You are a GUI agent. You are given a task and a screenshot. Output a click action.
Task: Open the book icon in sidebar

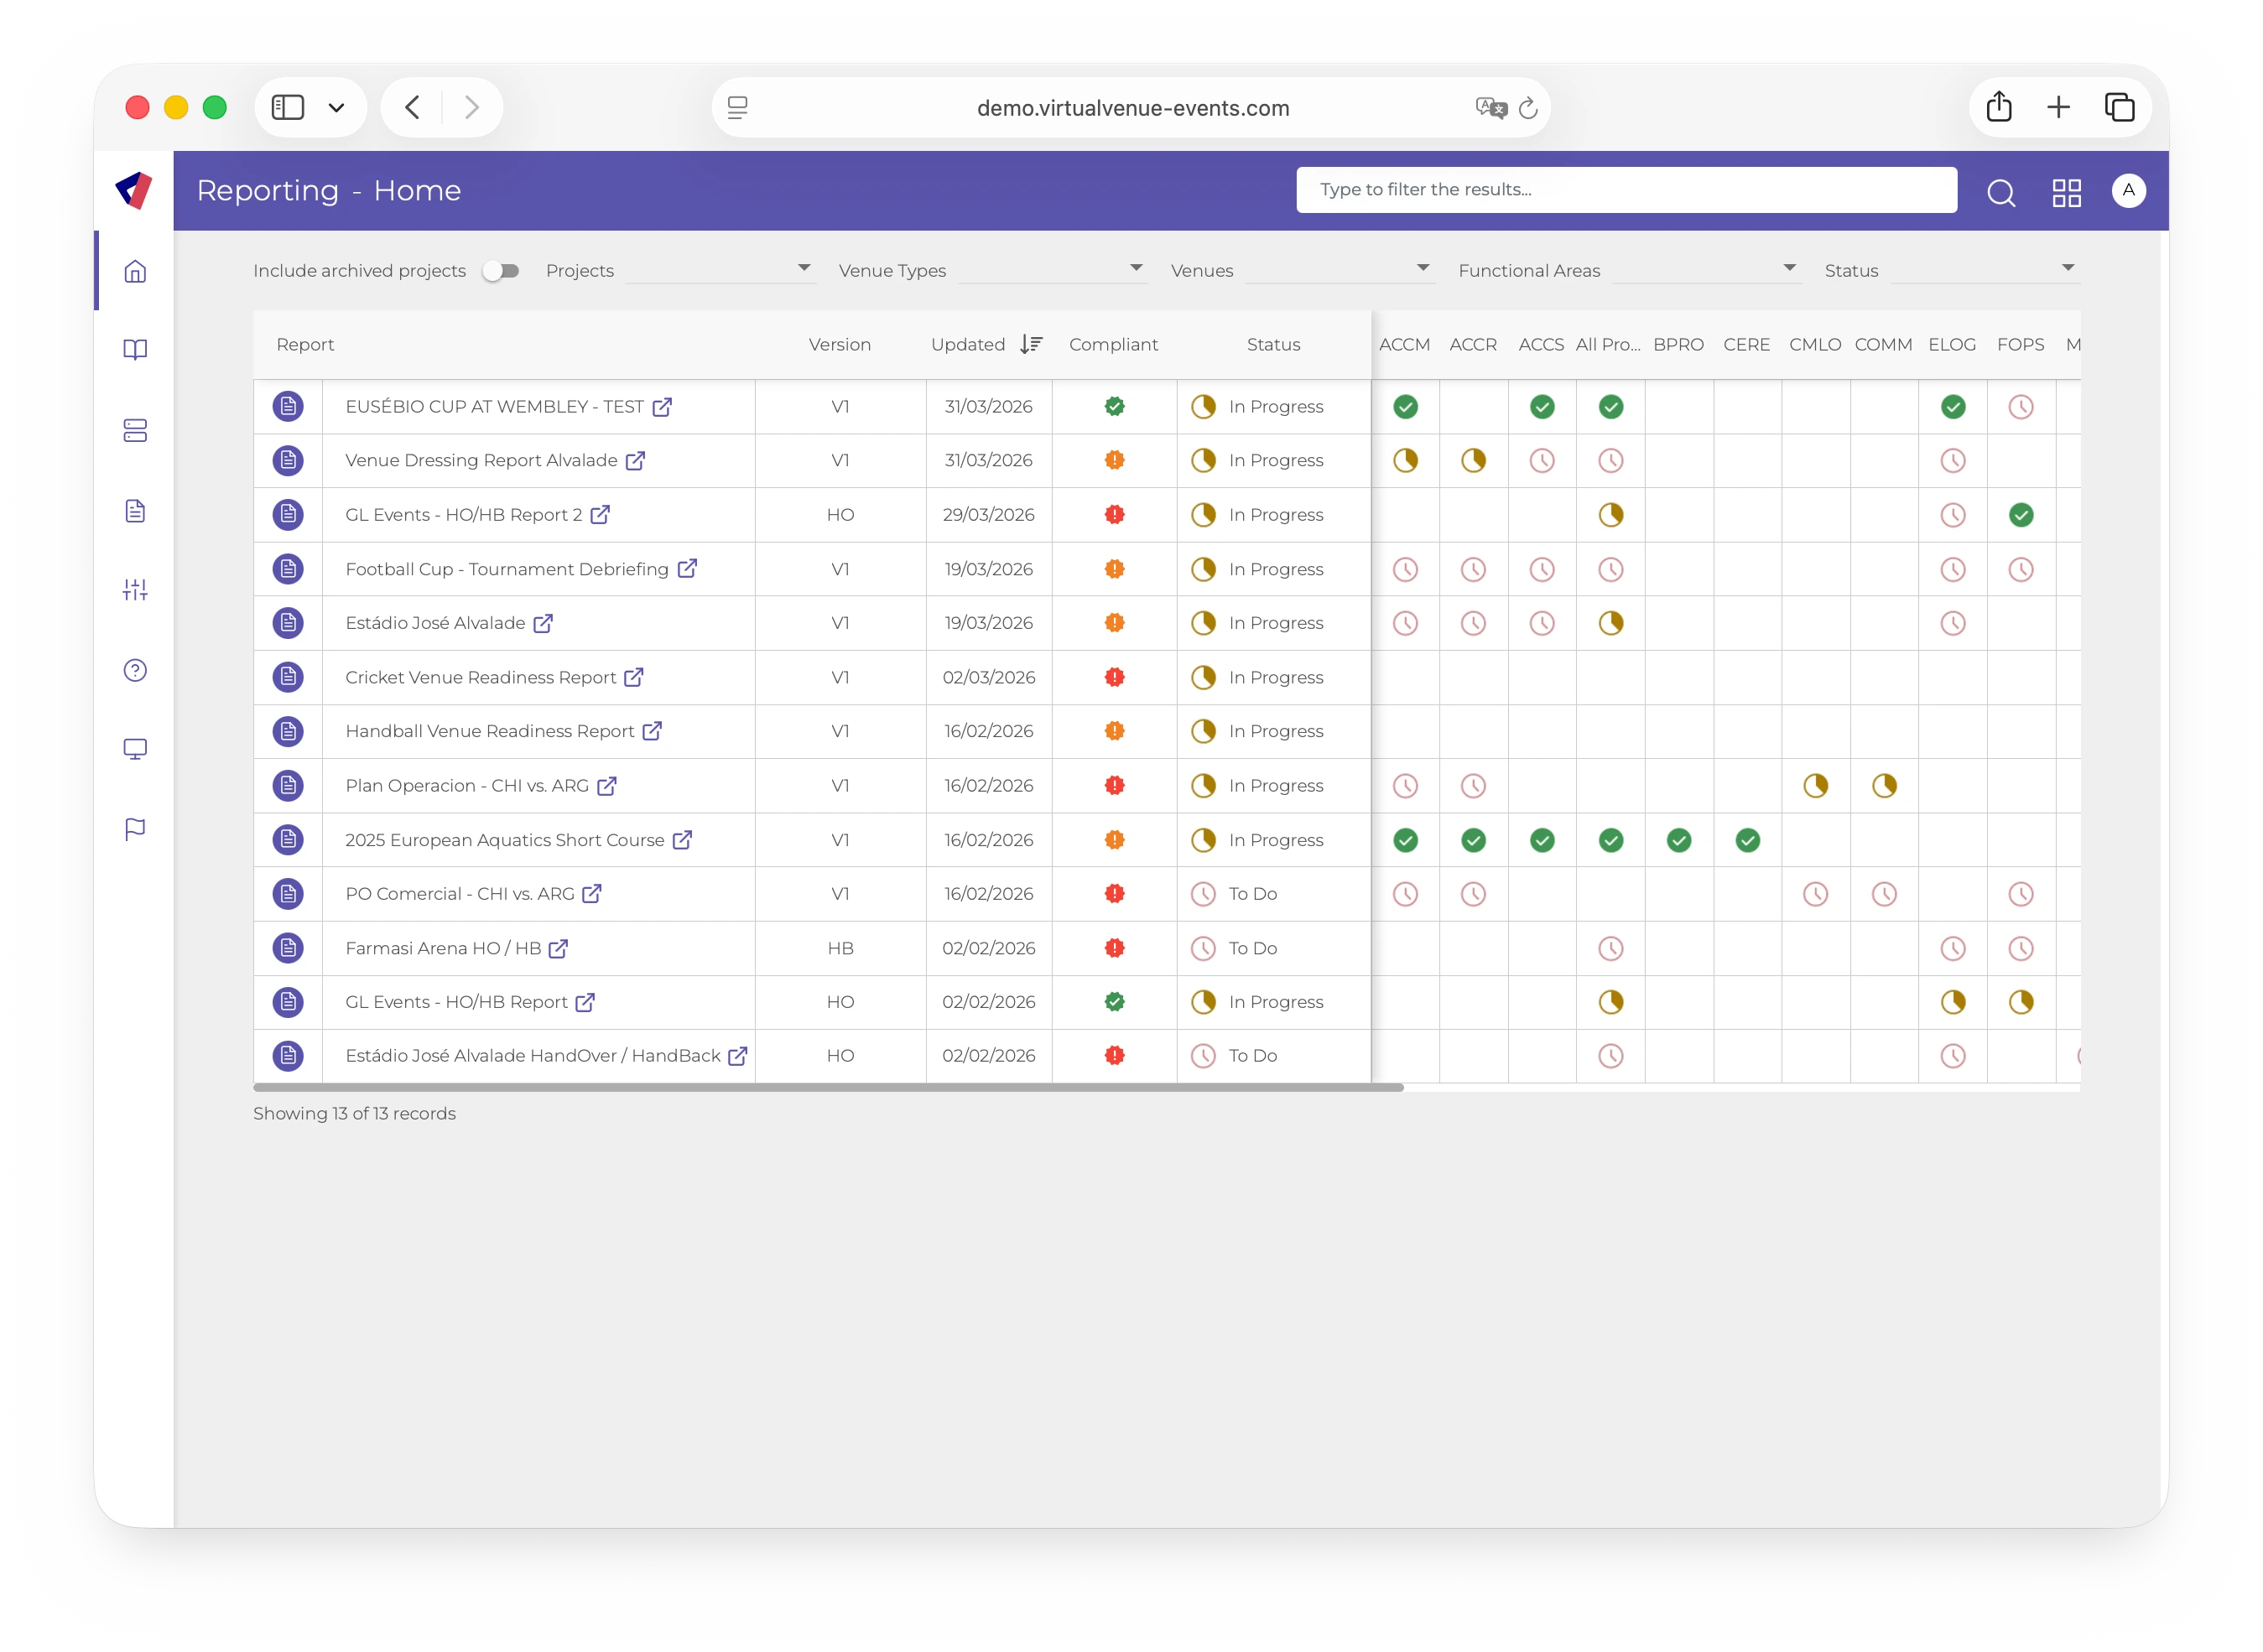point(135,350)
